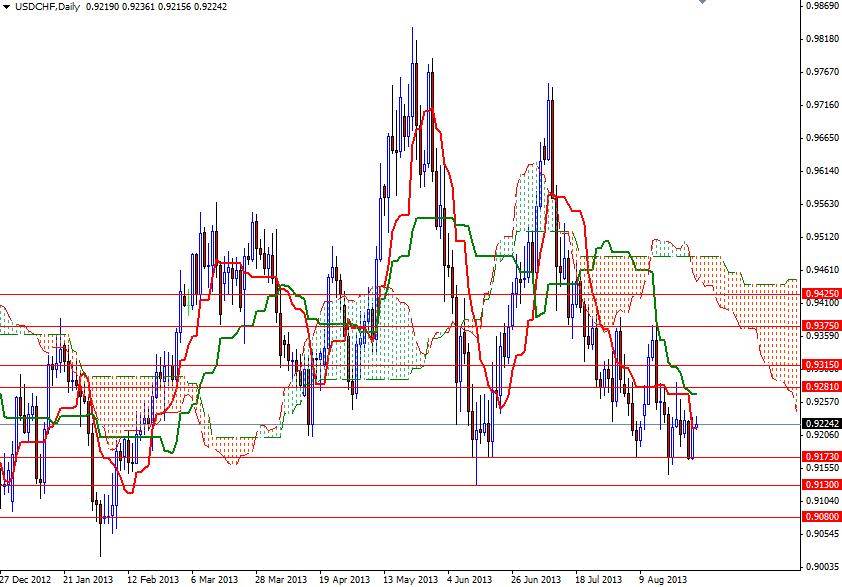
Task: Click the 0.98180 price scale value
Action: click(820, 39)
